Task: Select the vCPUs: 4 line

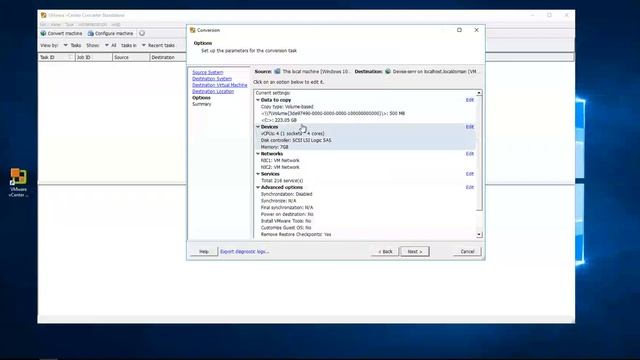Action: tap(293, 133)
